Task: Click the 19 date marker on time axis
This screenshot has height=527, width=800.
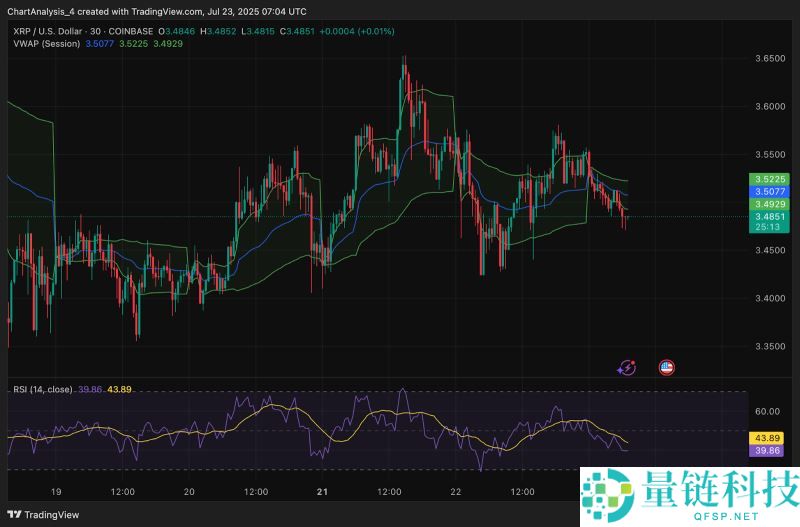Action: click(56, 492)
